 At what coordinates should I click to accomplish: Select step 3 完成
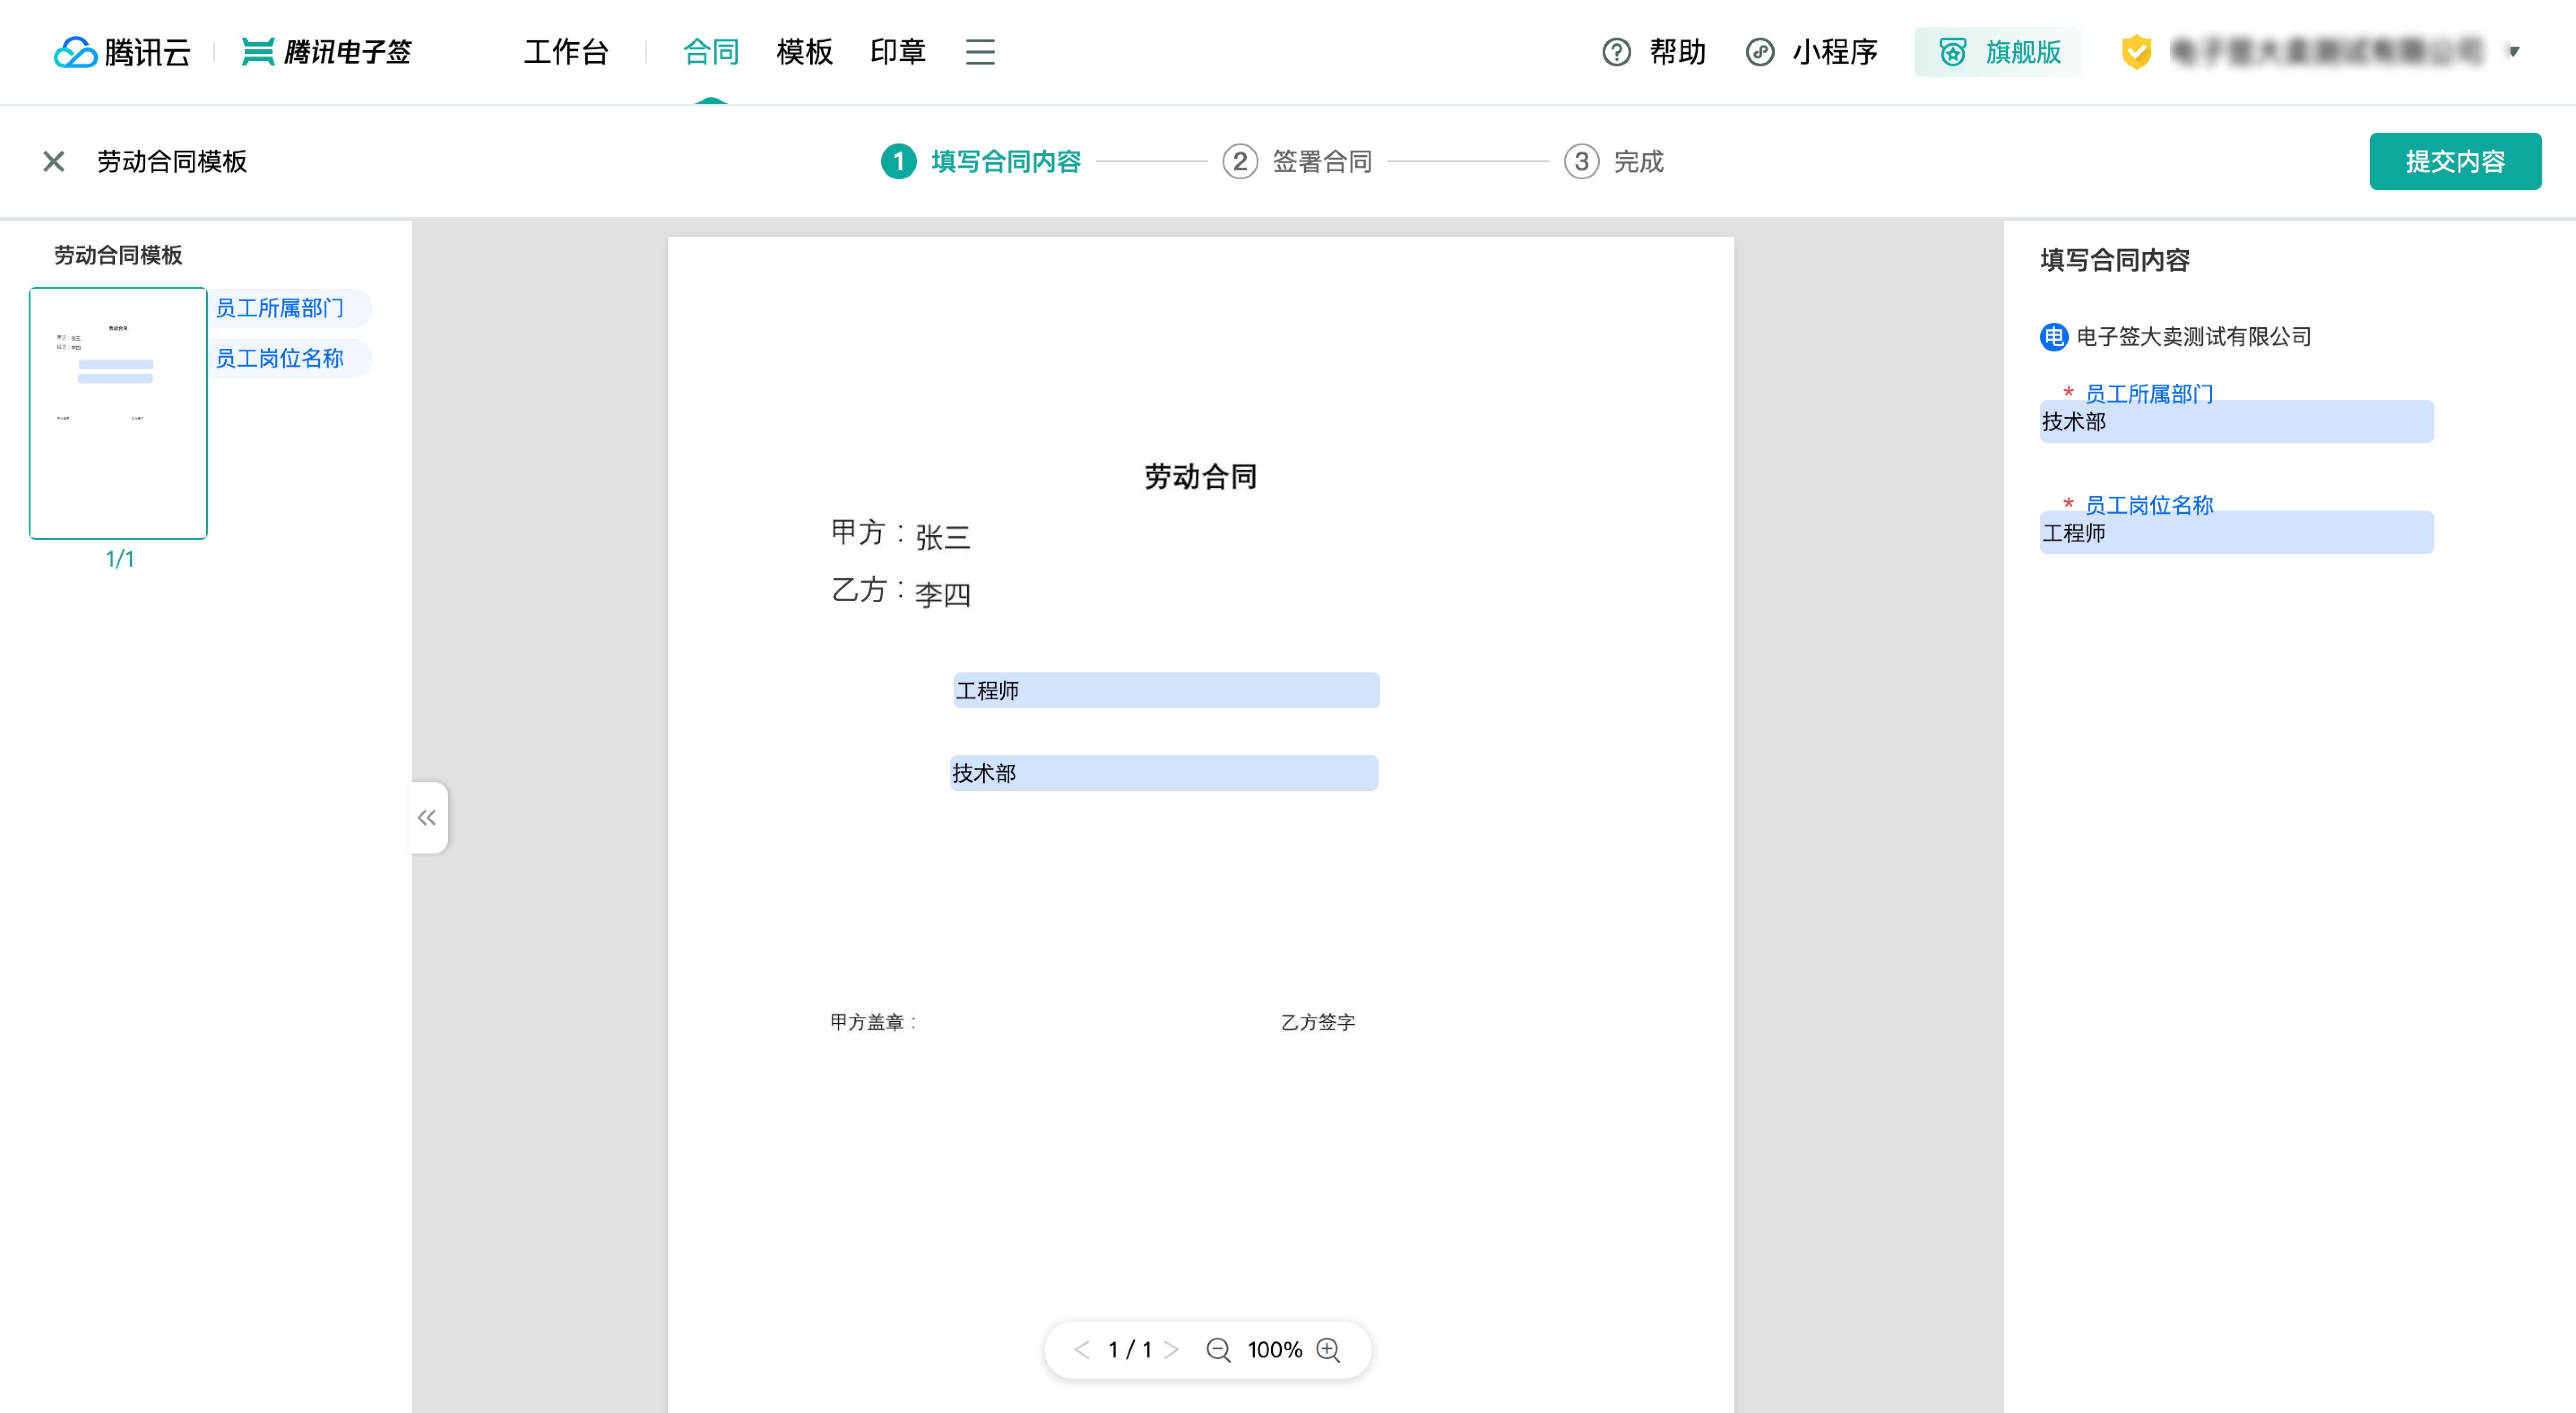1613,161
